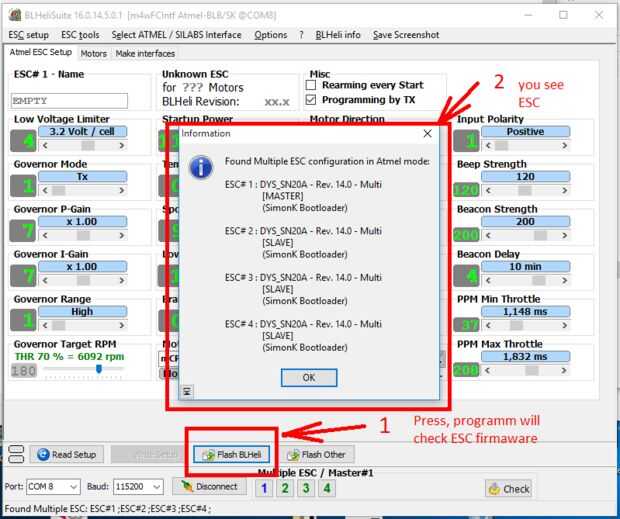Select ESC number 2 button
Screen dimensions: 620x519
[285, 489]
